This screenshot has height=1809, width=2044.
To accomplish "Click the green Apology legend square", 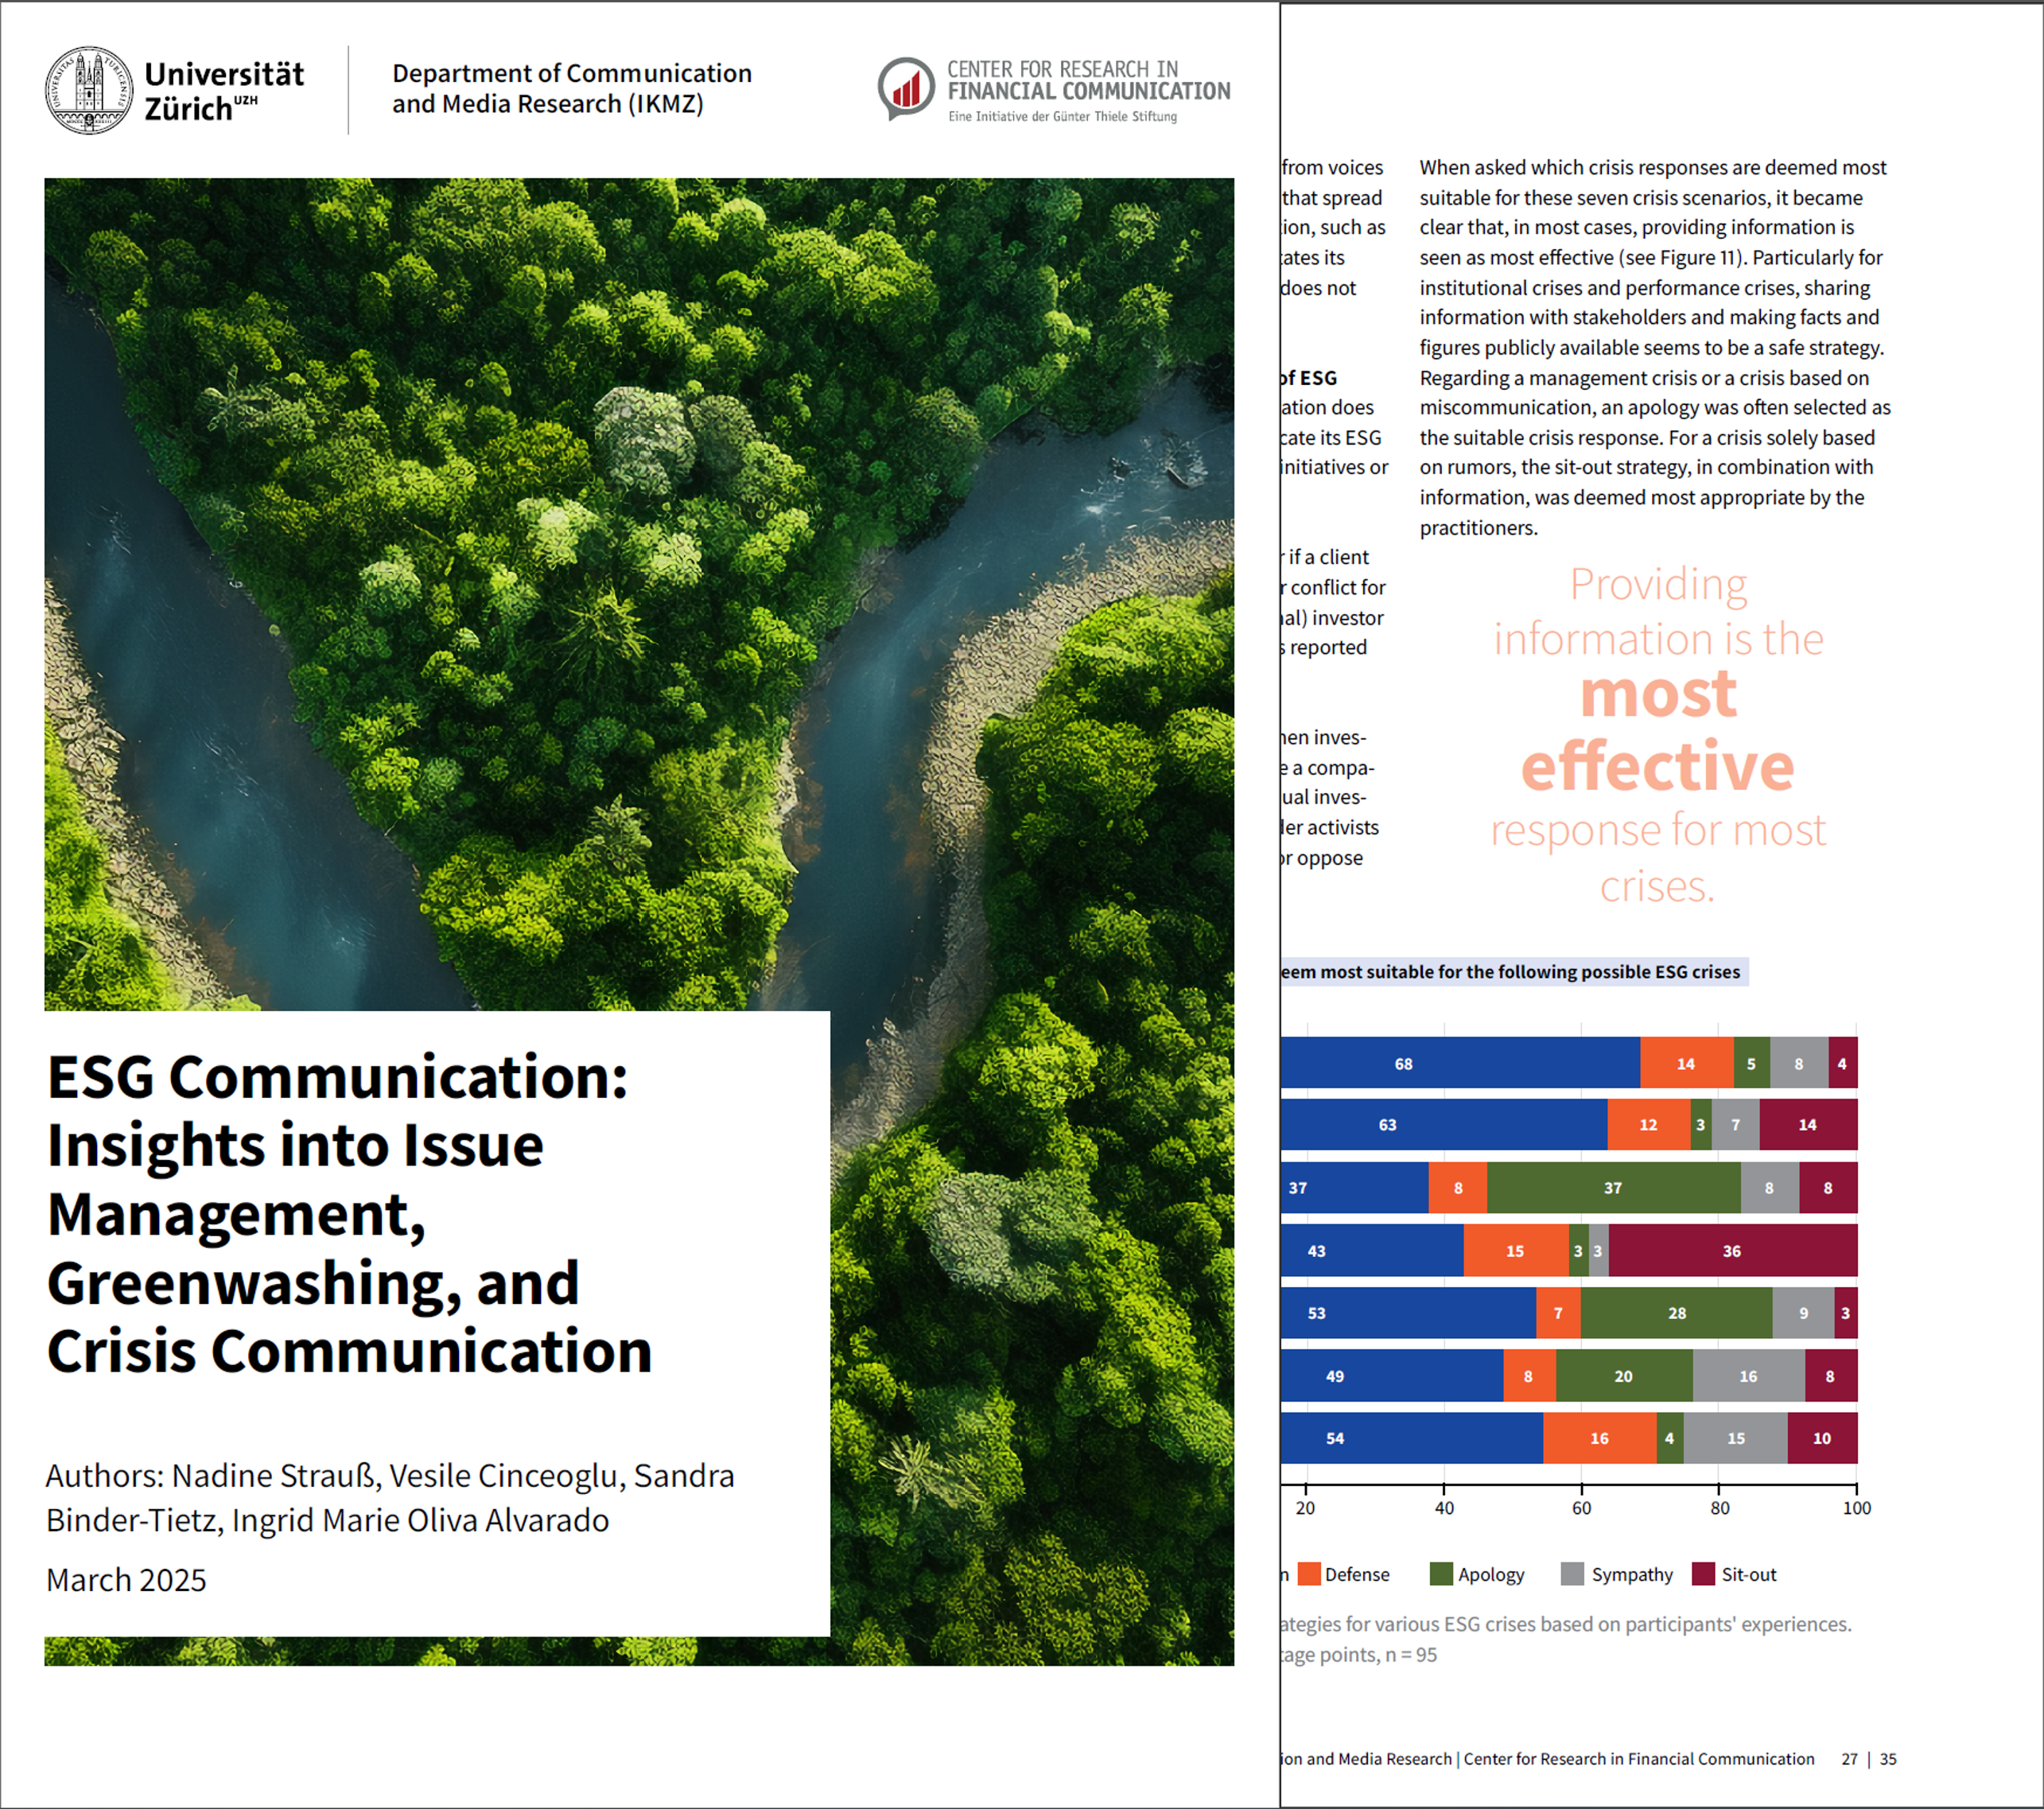I will 1441,1574.
